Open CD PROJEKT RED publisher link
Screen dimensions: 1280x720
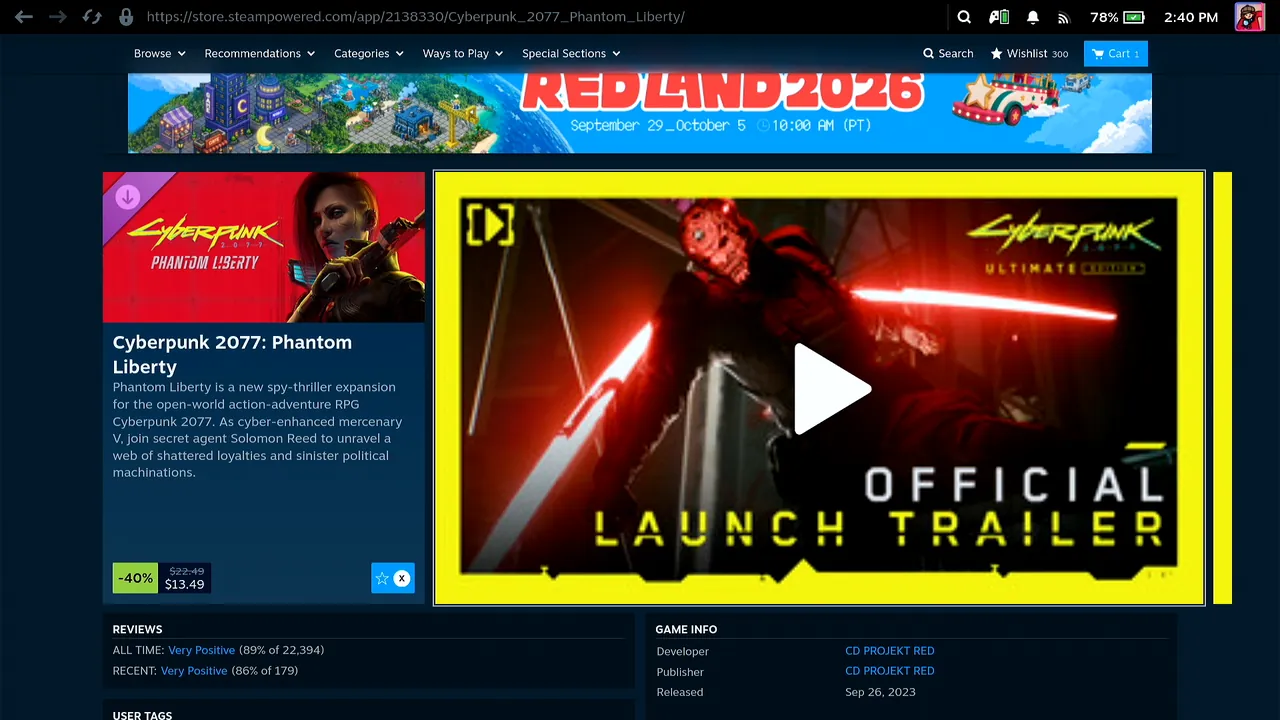pos(890,671)
